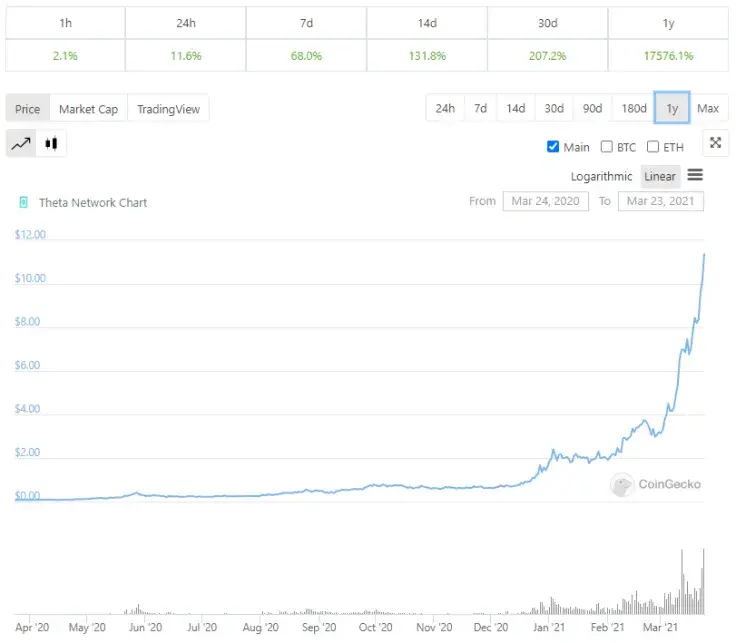Click the 180d range button
The height and width of the screenshot is (643, 736).
[x=633, y=108]
